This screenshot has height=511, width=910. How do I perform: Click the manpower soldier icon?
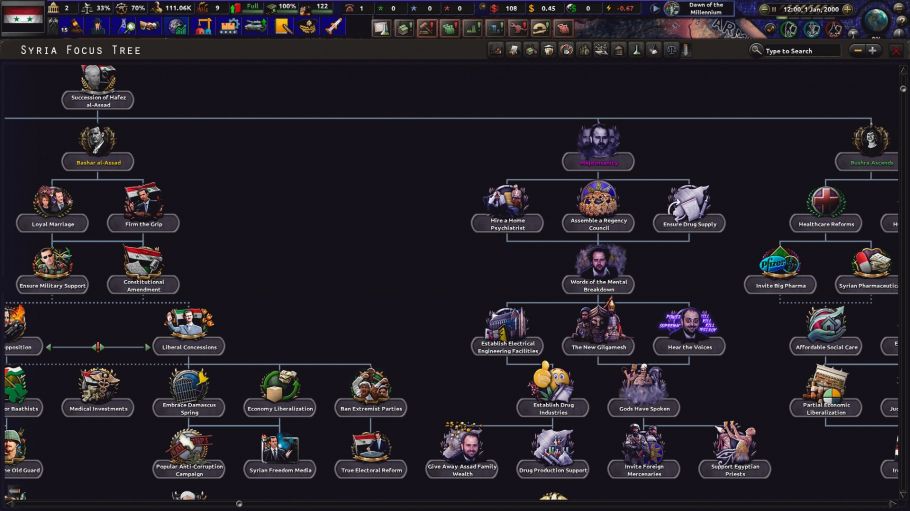(x=157, y=8)
